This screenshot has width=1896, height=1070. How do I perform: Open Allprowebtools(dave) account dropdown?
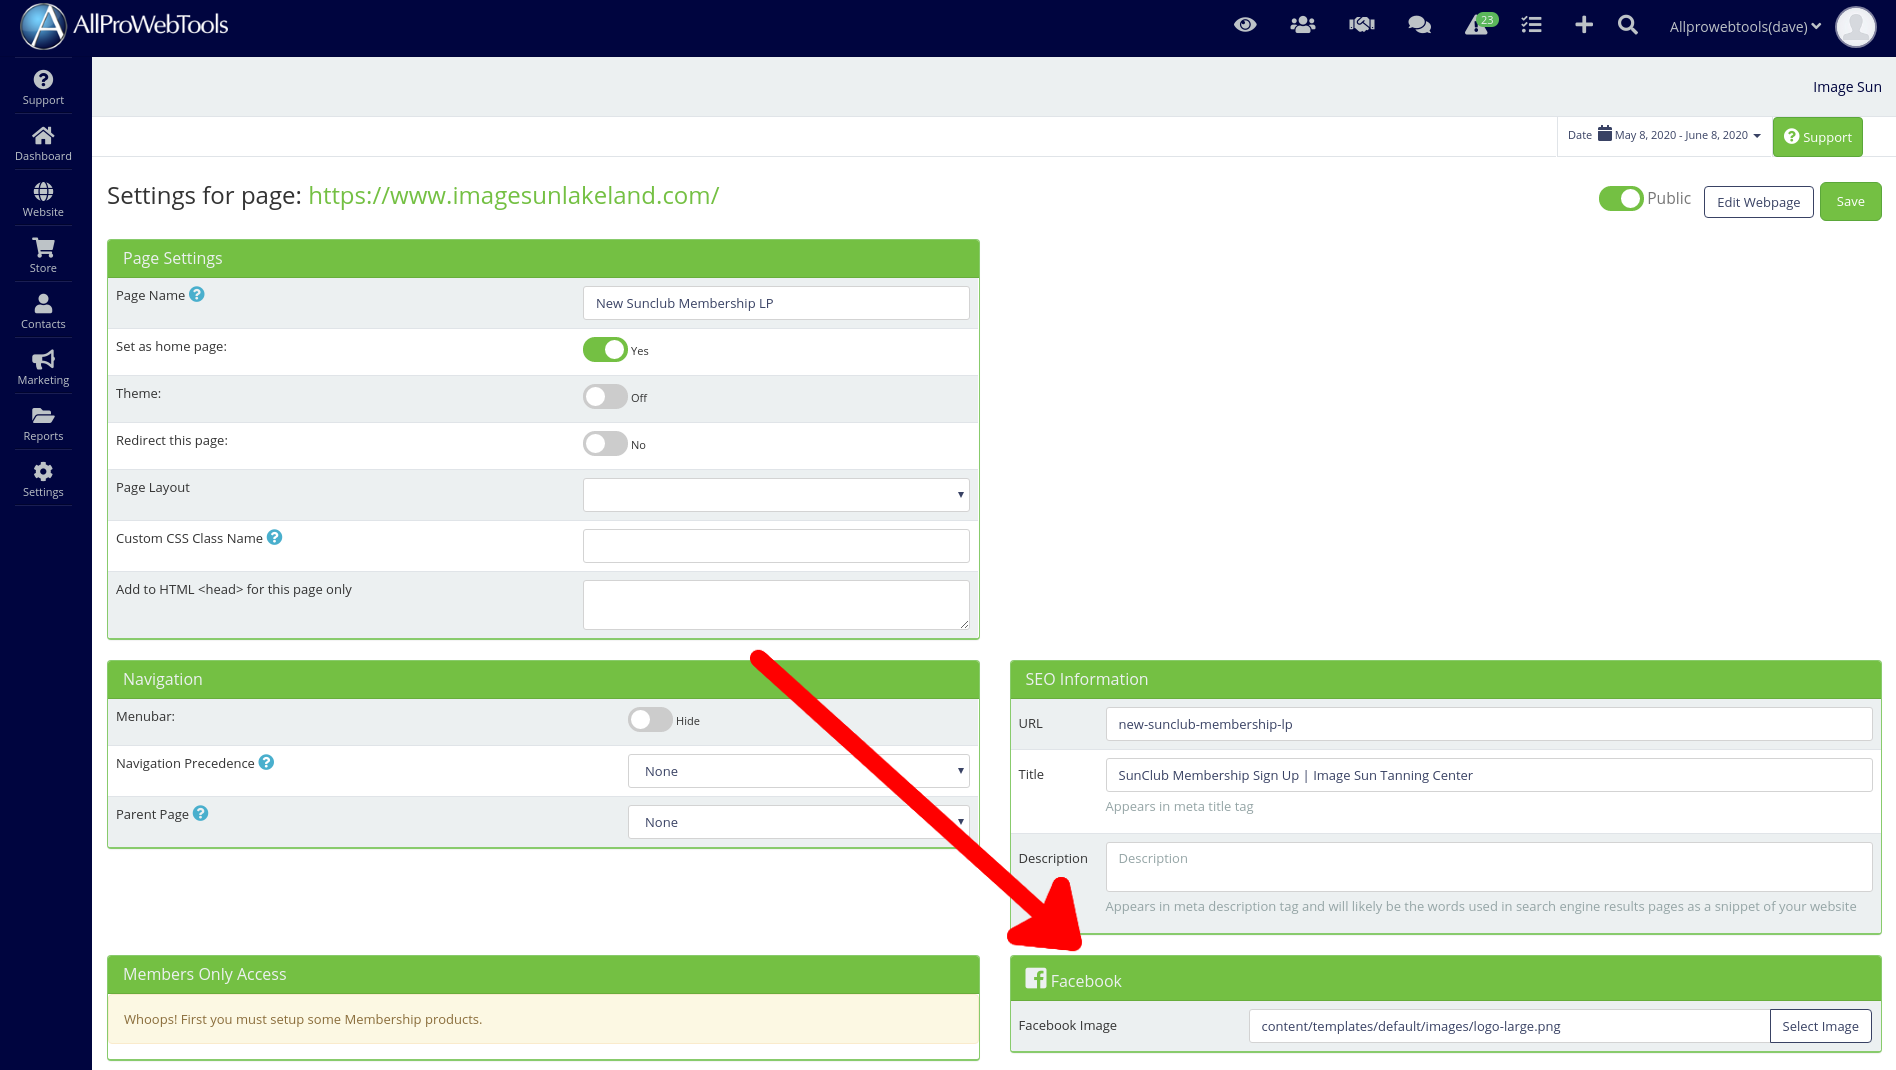tap(1745, 27)
